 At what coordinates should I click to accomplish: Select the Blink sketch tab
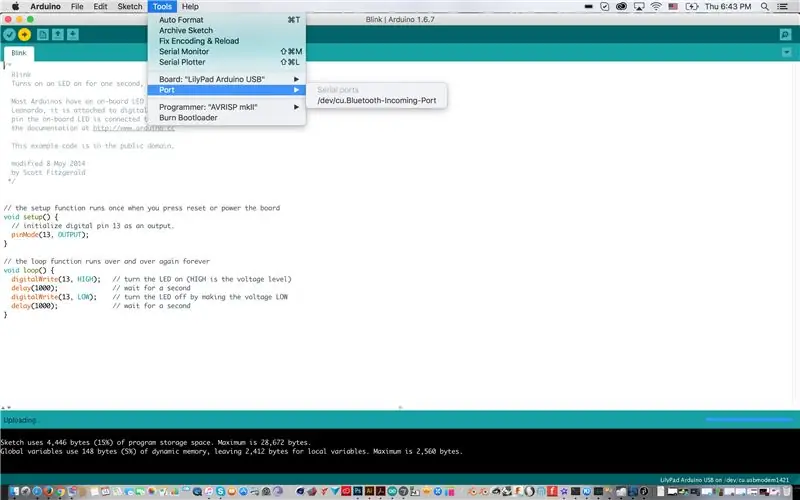tap(19, 53)
